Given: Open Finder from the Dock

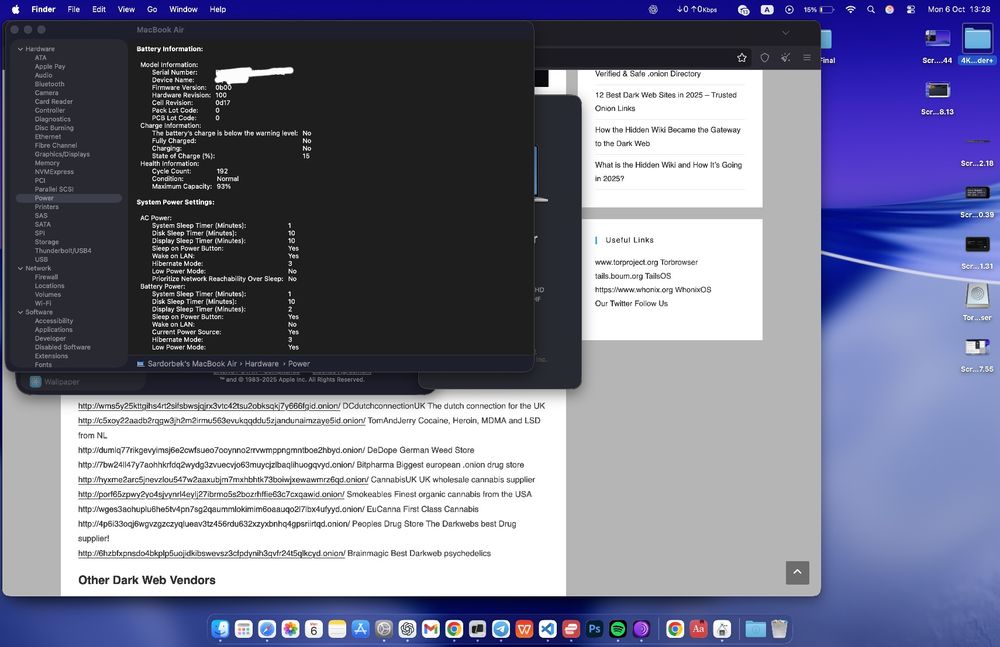Looking at the screenshot, I should pos(220,629).
